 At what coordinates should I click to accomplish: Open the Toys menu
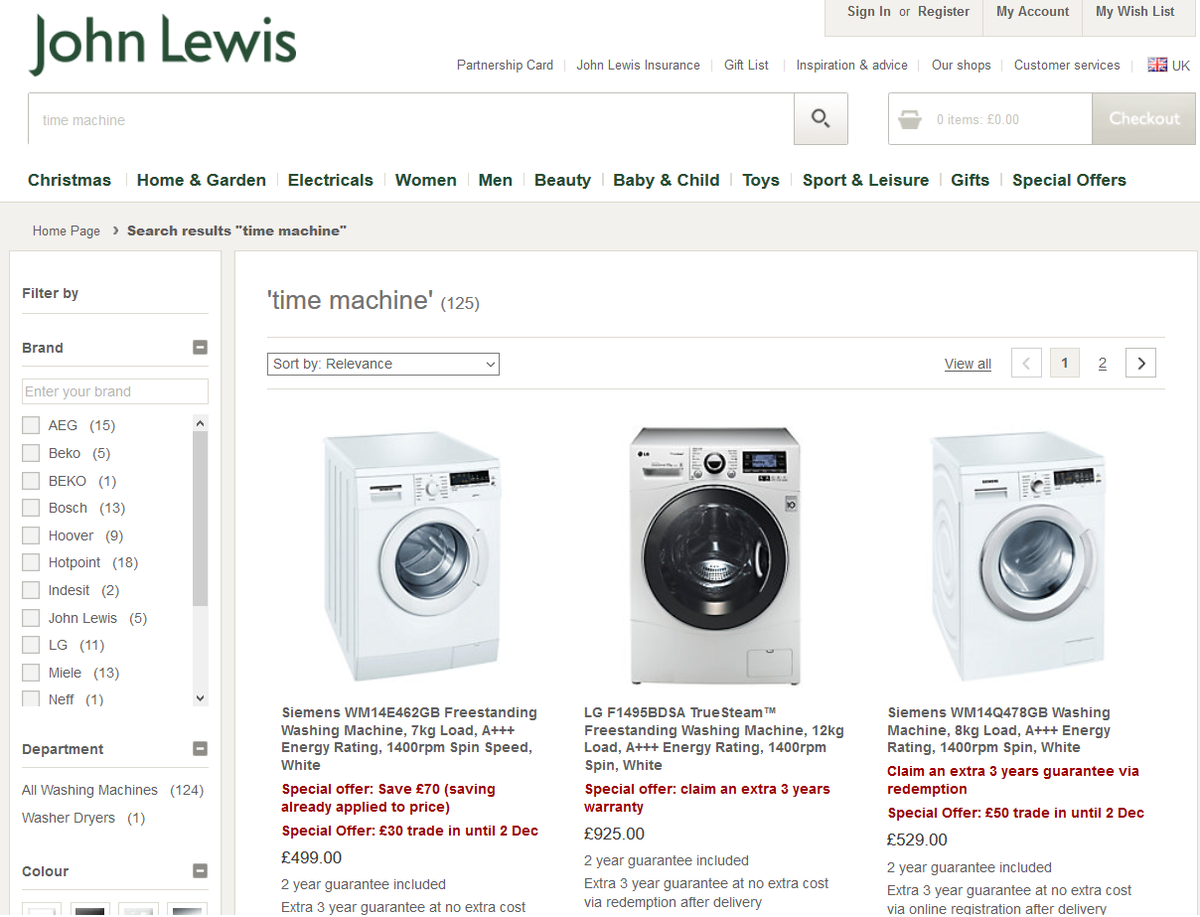click(x=761, y=180)
